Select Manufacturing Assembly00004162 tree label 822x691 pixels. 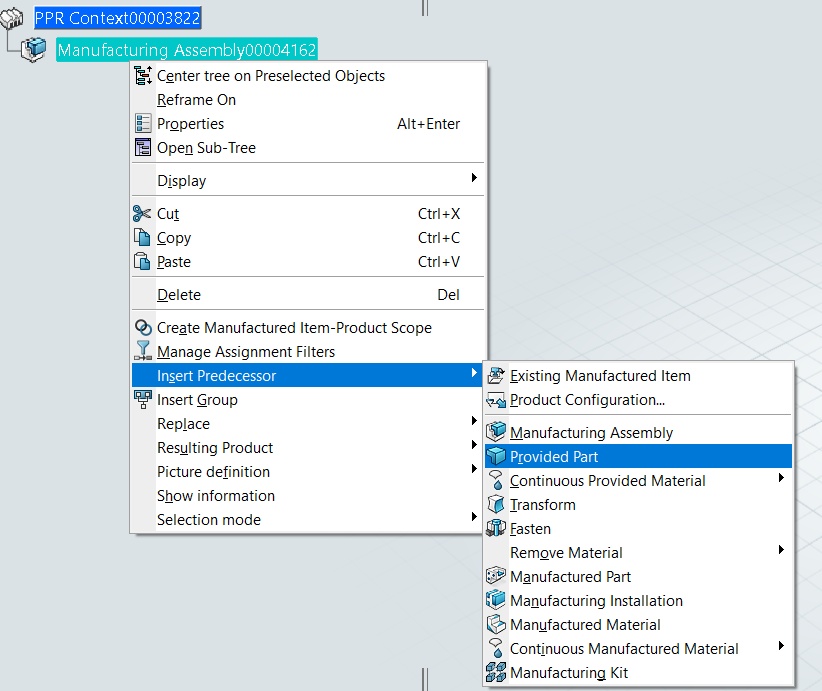187,50
